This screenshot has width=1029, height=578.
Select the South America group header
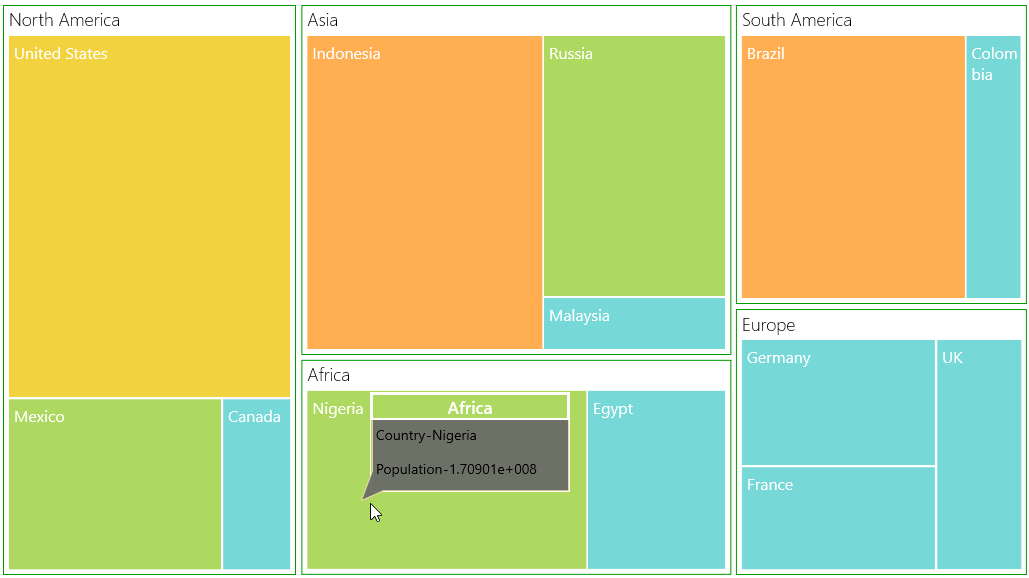pyautogui.click(x=797, y=20)
